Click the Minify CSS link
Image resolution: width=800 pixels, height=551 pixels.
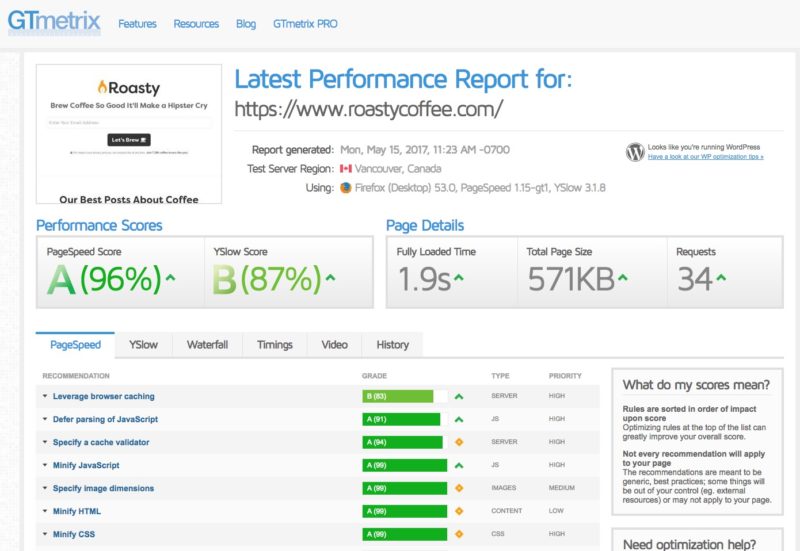[x=74, y=534]
